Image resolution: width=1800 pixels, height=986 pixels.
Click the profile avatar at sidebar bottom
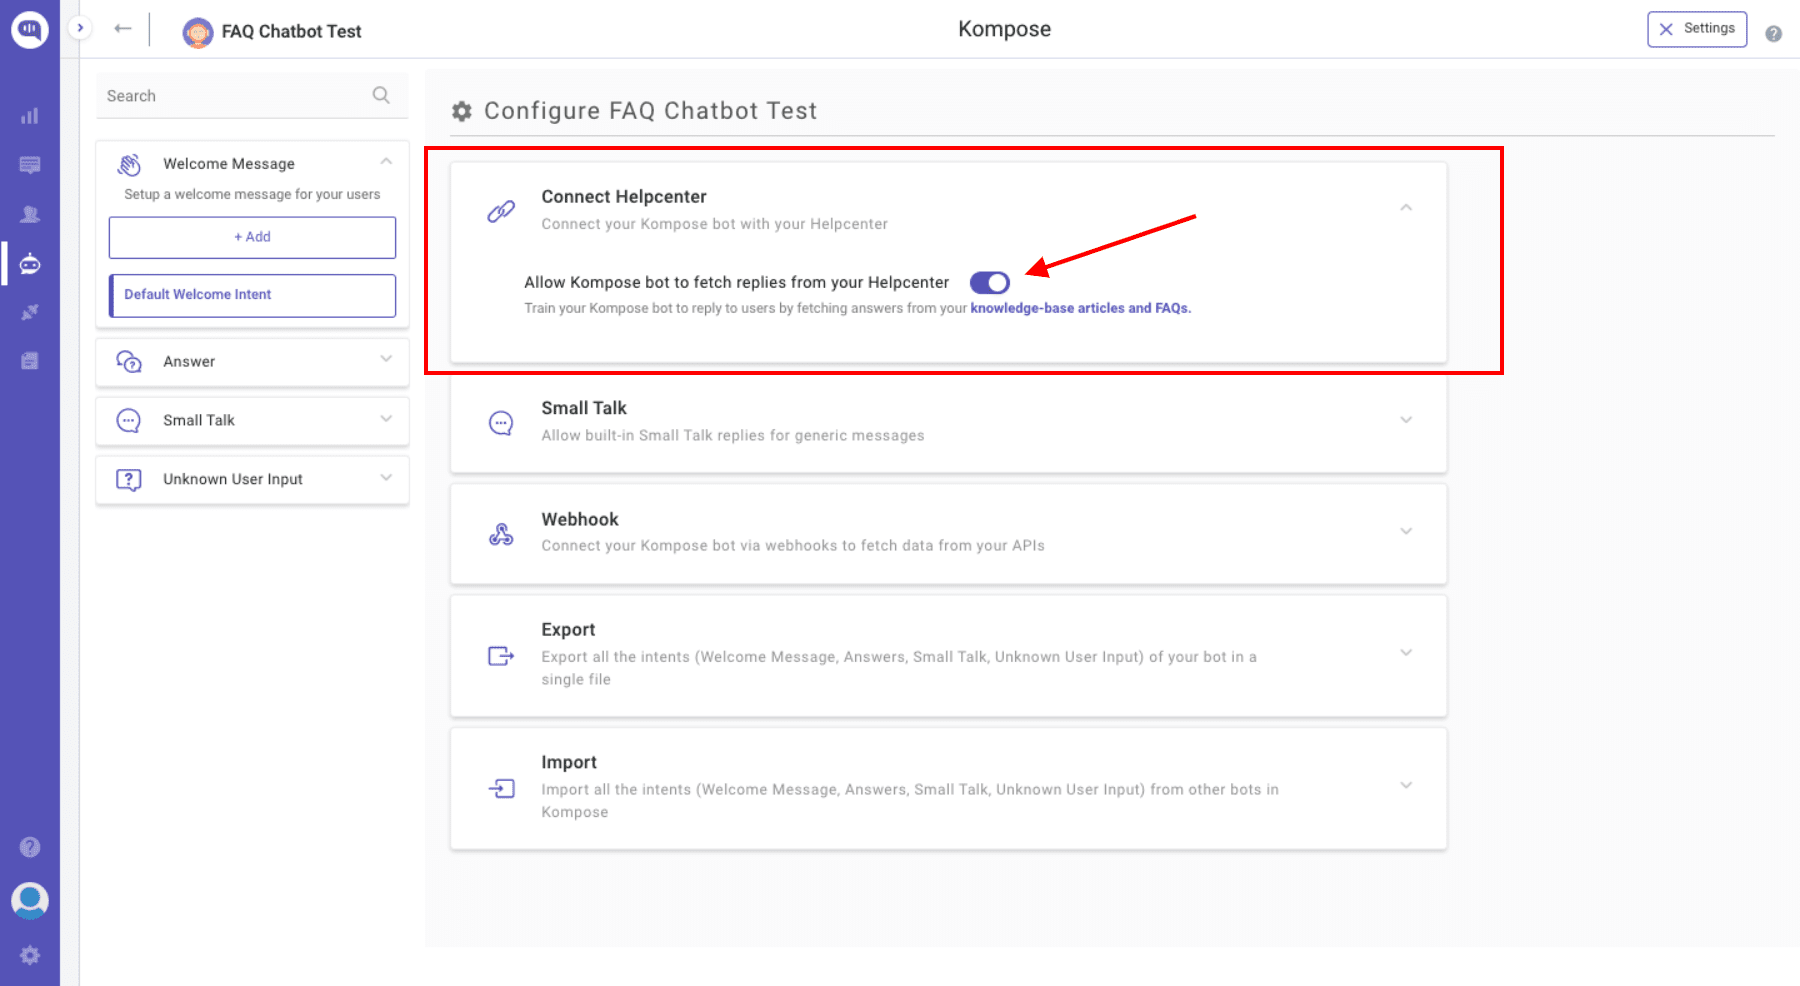point(30,901)
